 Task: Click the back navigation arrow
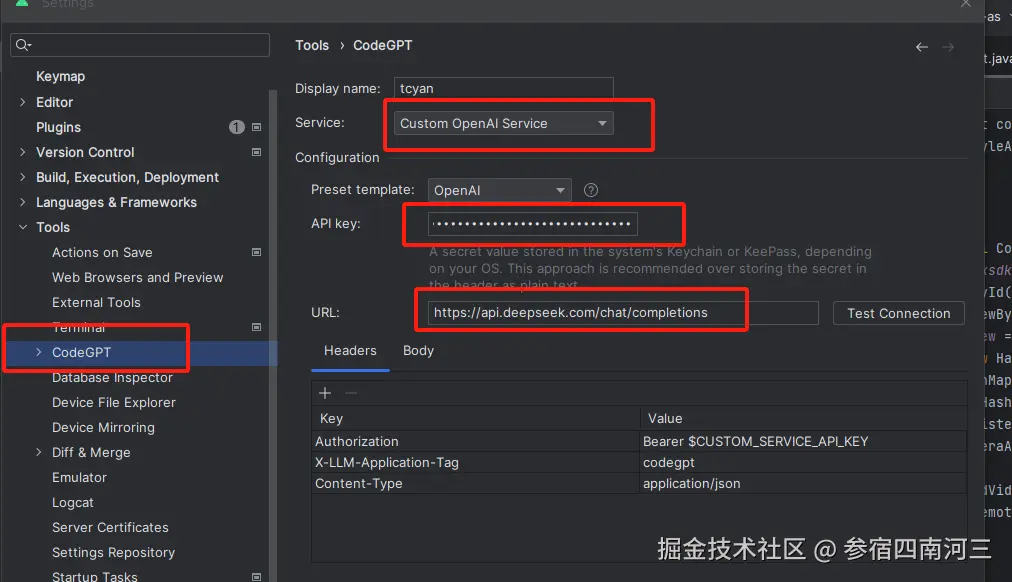[x=922, y=47]
